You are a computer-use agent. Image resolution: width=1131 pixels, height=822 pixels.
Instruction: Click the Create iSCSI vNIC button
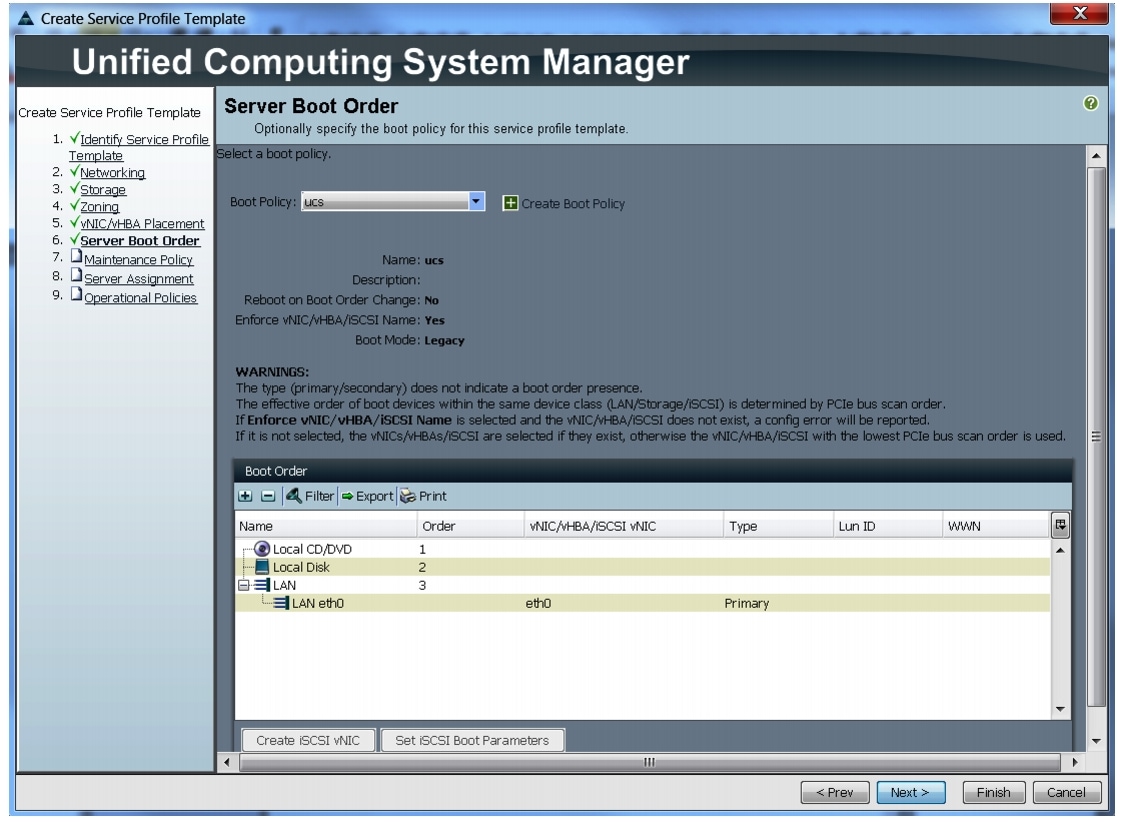tap(308, 741)
